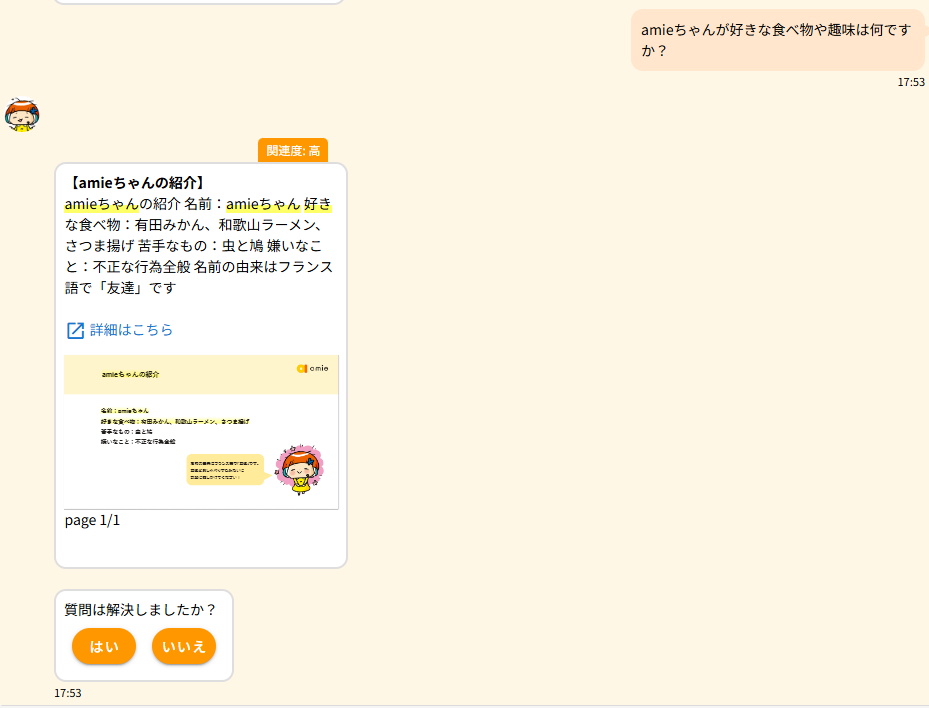Click the 【amieちゃんの紹介】 card heading
This screenshot has height=708, width=929.
137,183
